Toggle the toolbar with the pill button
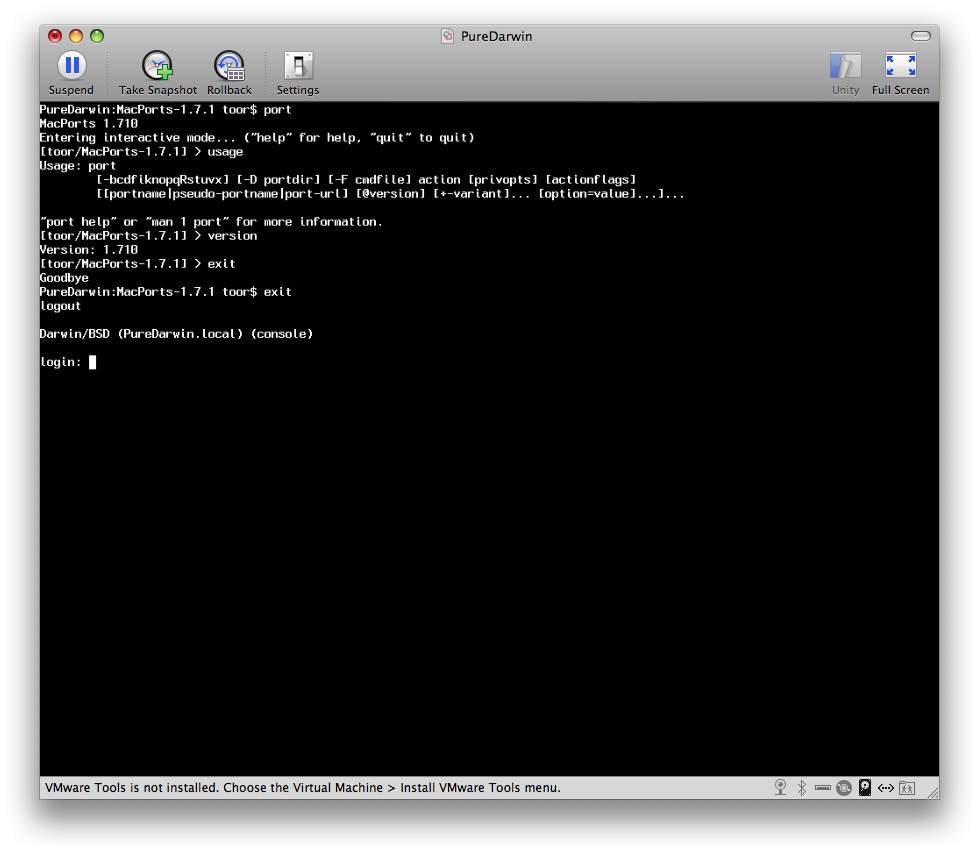 (x=920, y=36)
